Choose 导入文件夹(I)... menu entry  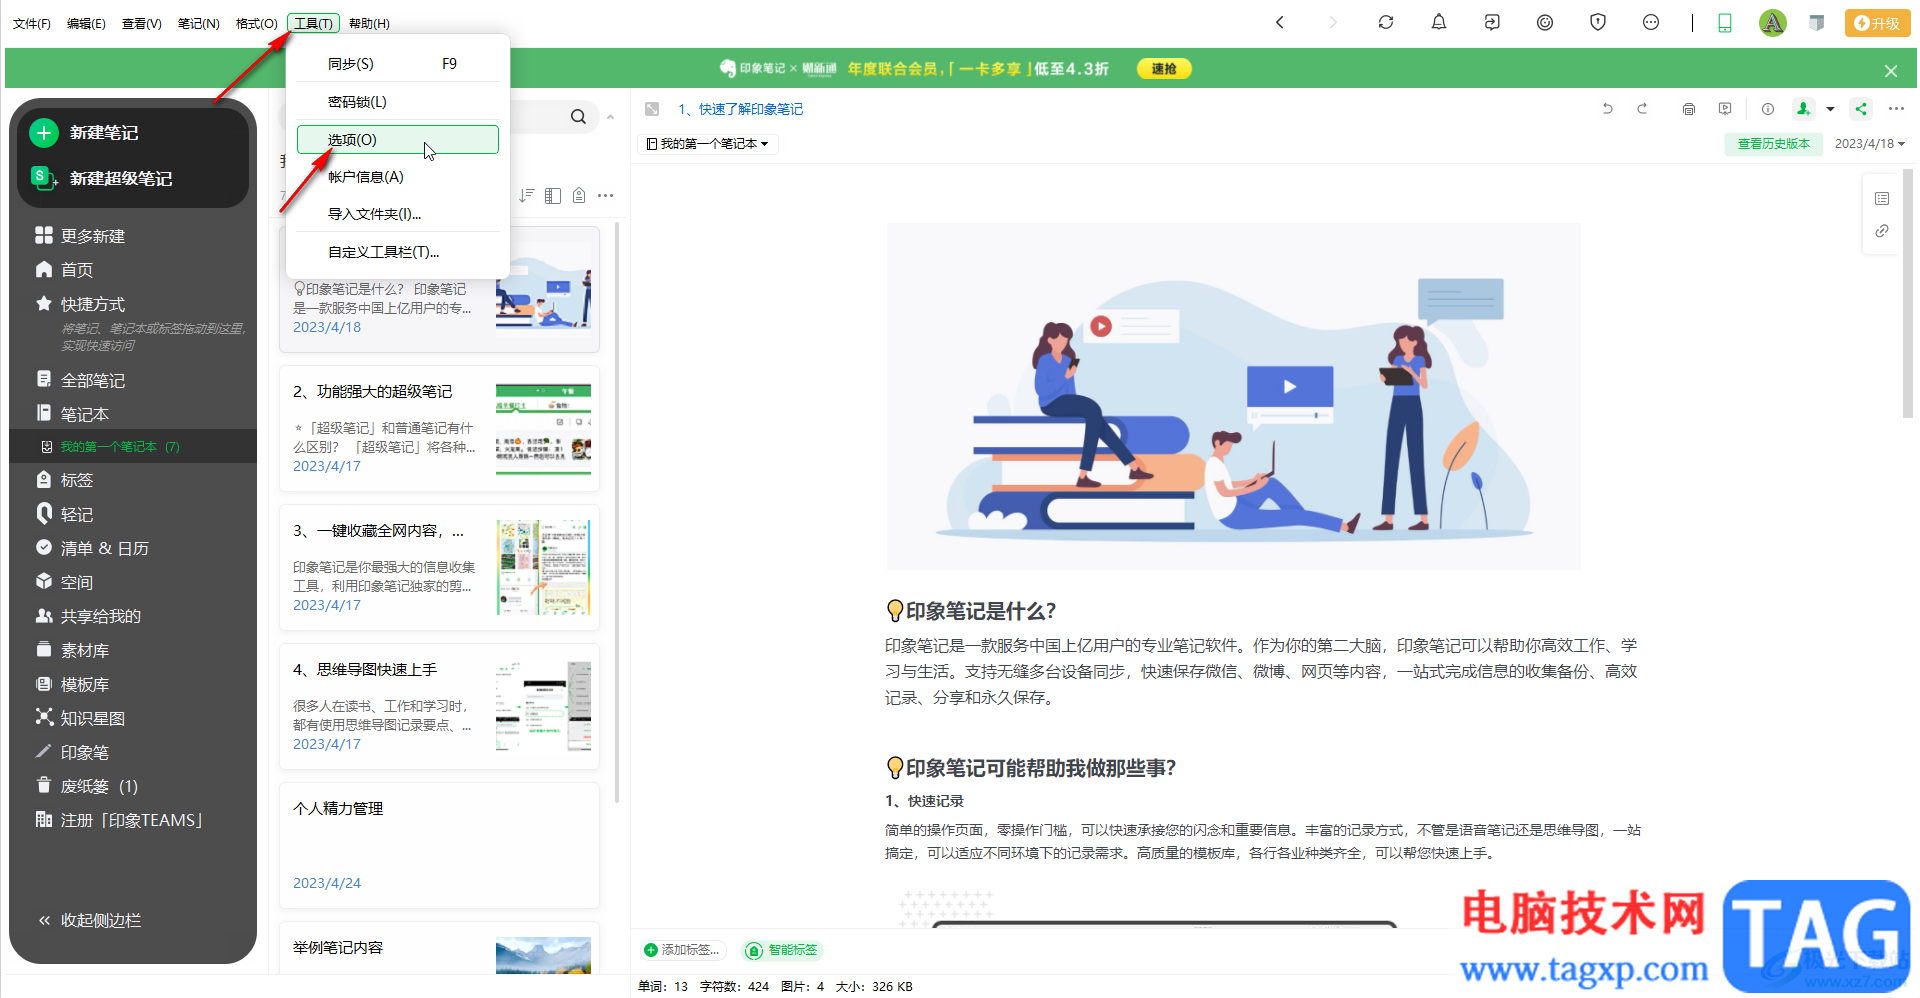(x=398, y=214)
